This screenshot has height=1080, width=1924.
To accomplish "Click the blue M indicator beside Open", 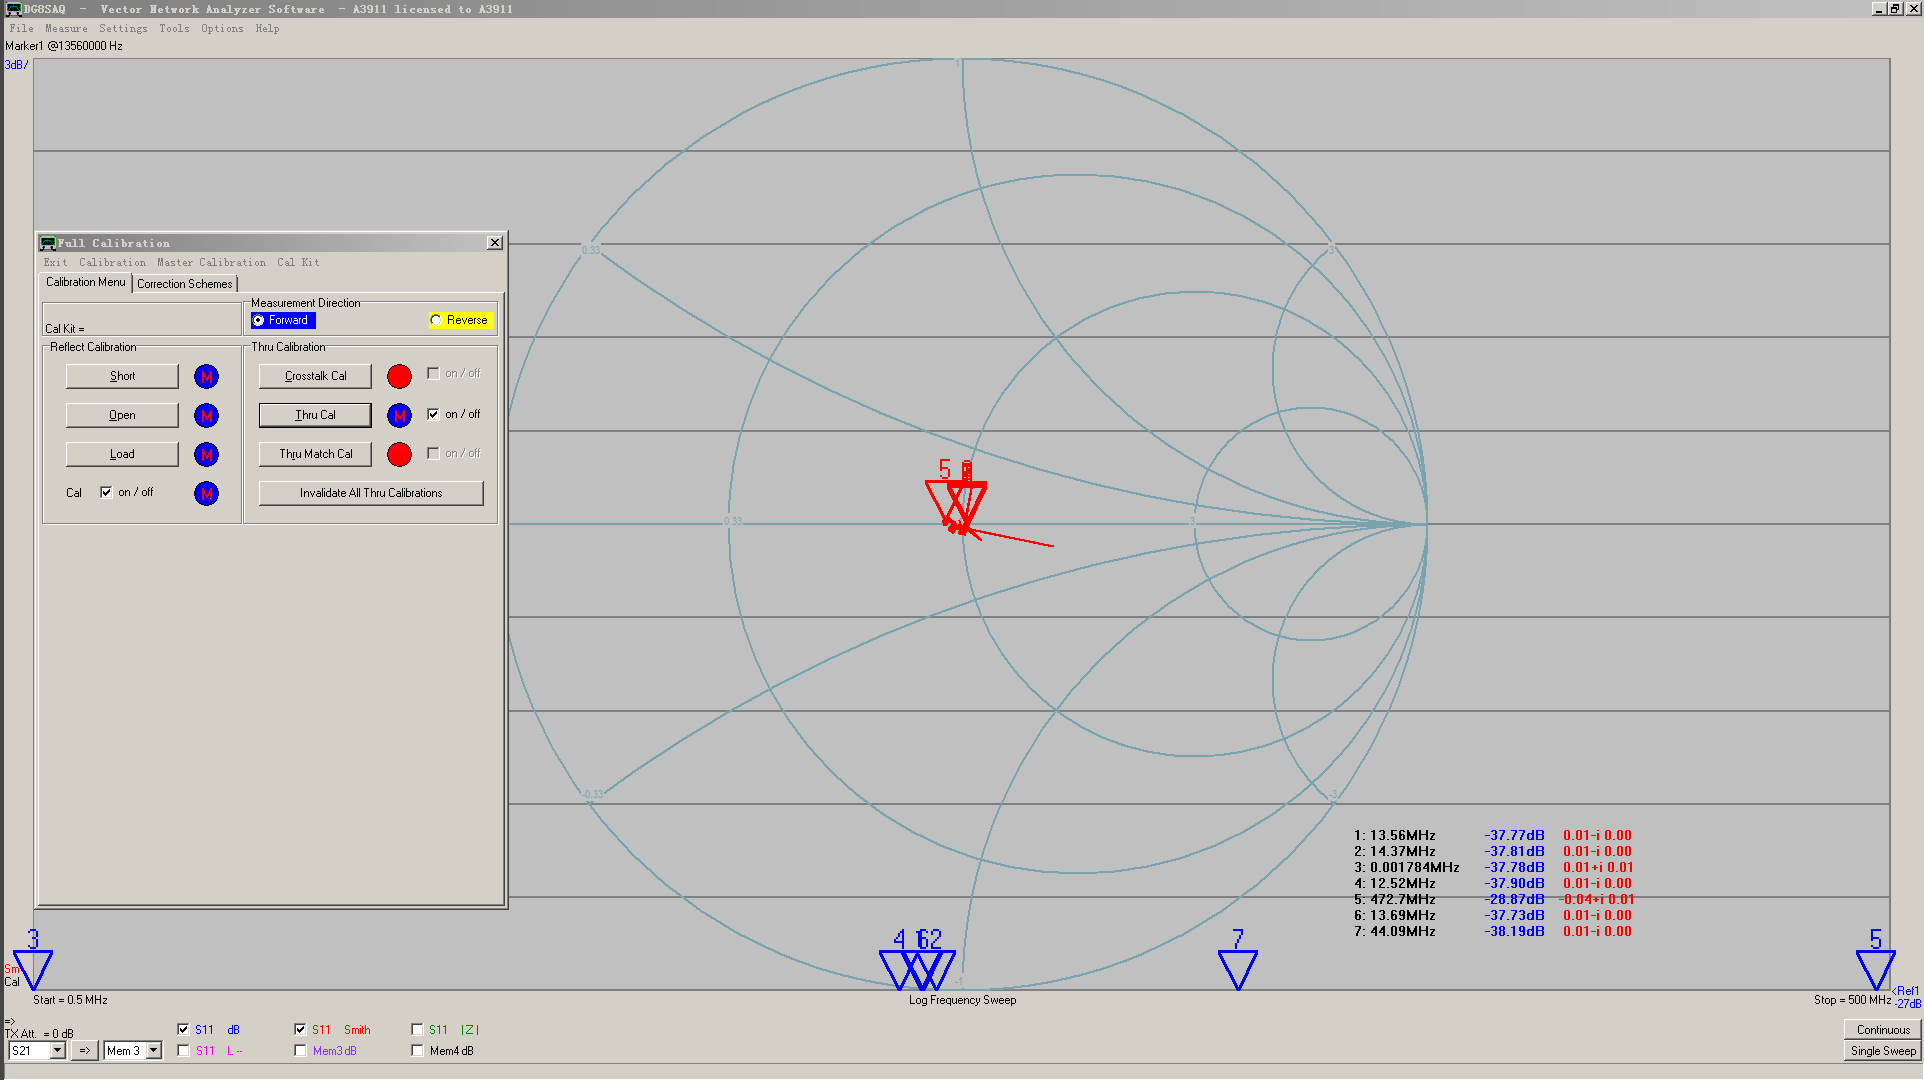I will (x=206, y=415).
